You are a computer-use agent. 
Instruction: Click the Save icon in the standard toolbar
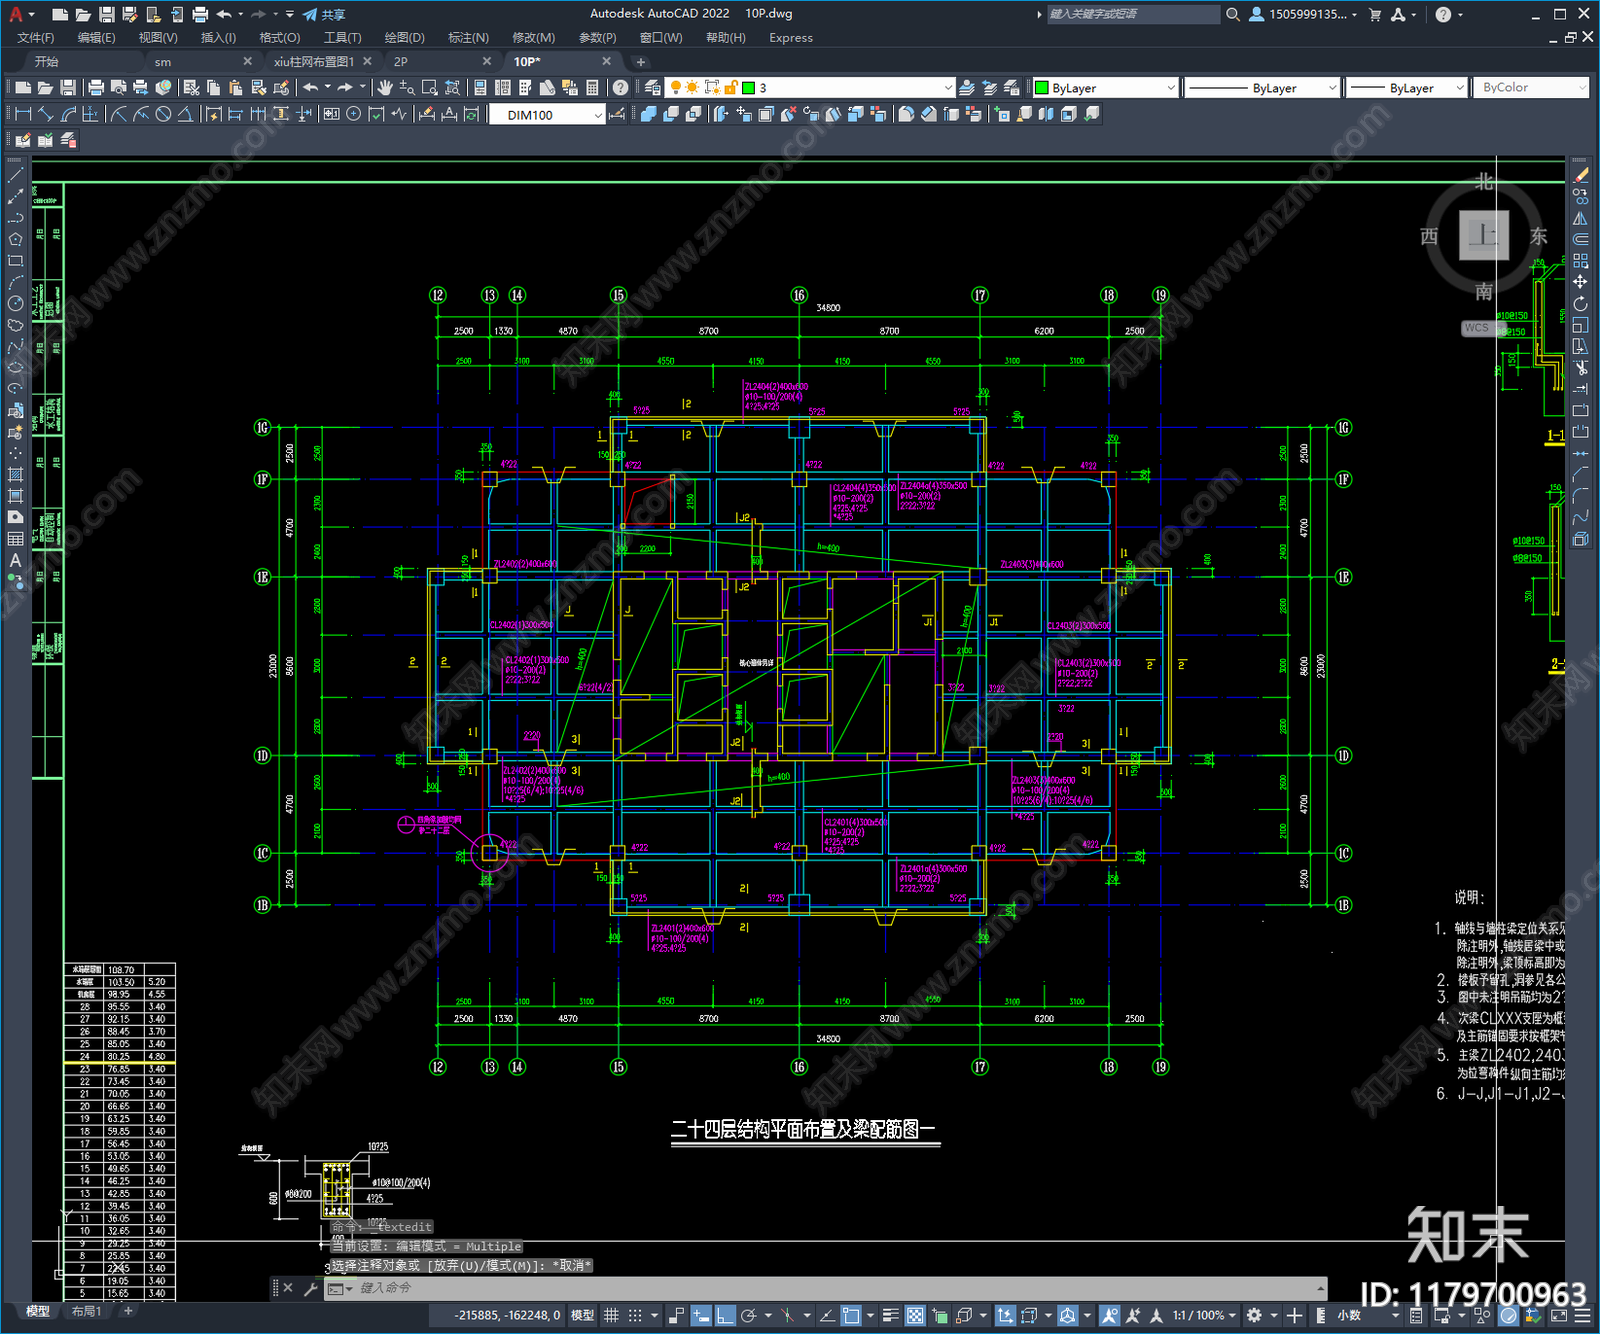[68, 88]
